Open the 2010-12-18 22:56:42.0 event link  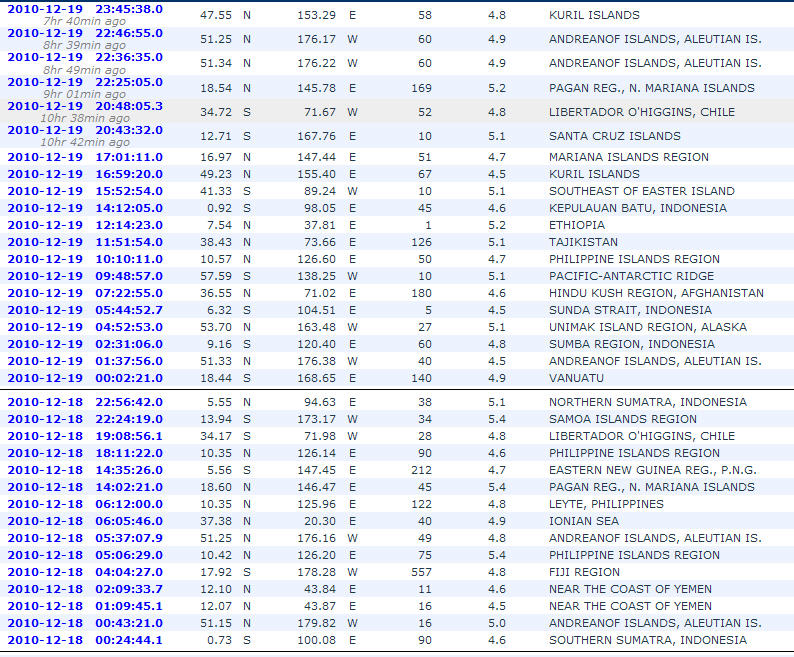(85, 402)
